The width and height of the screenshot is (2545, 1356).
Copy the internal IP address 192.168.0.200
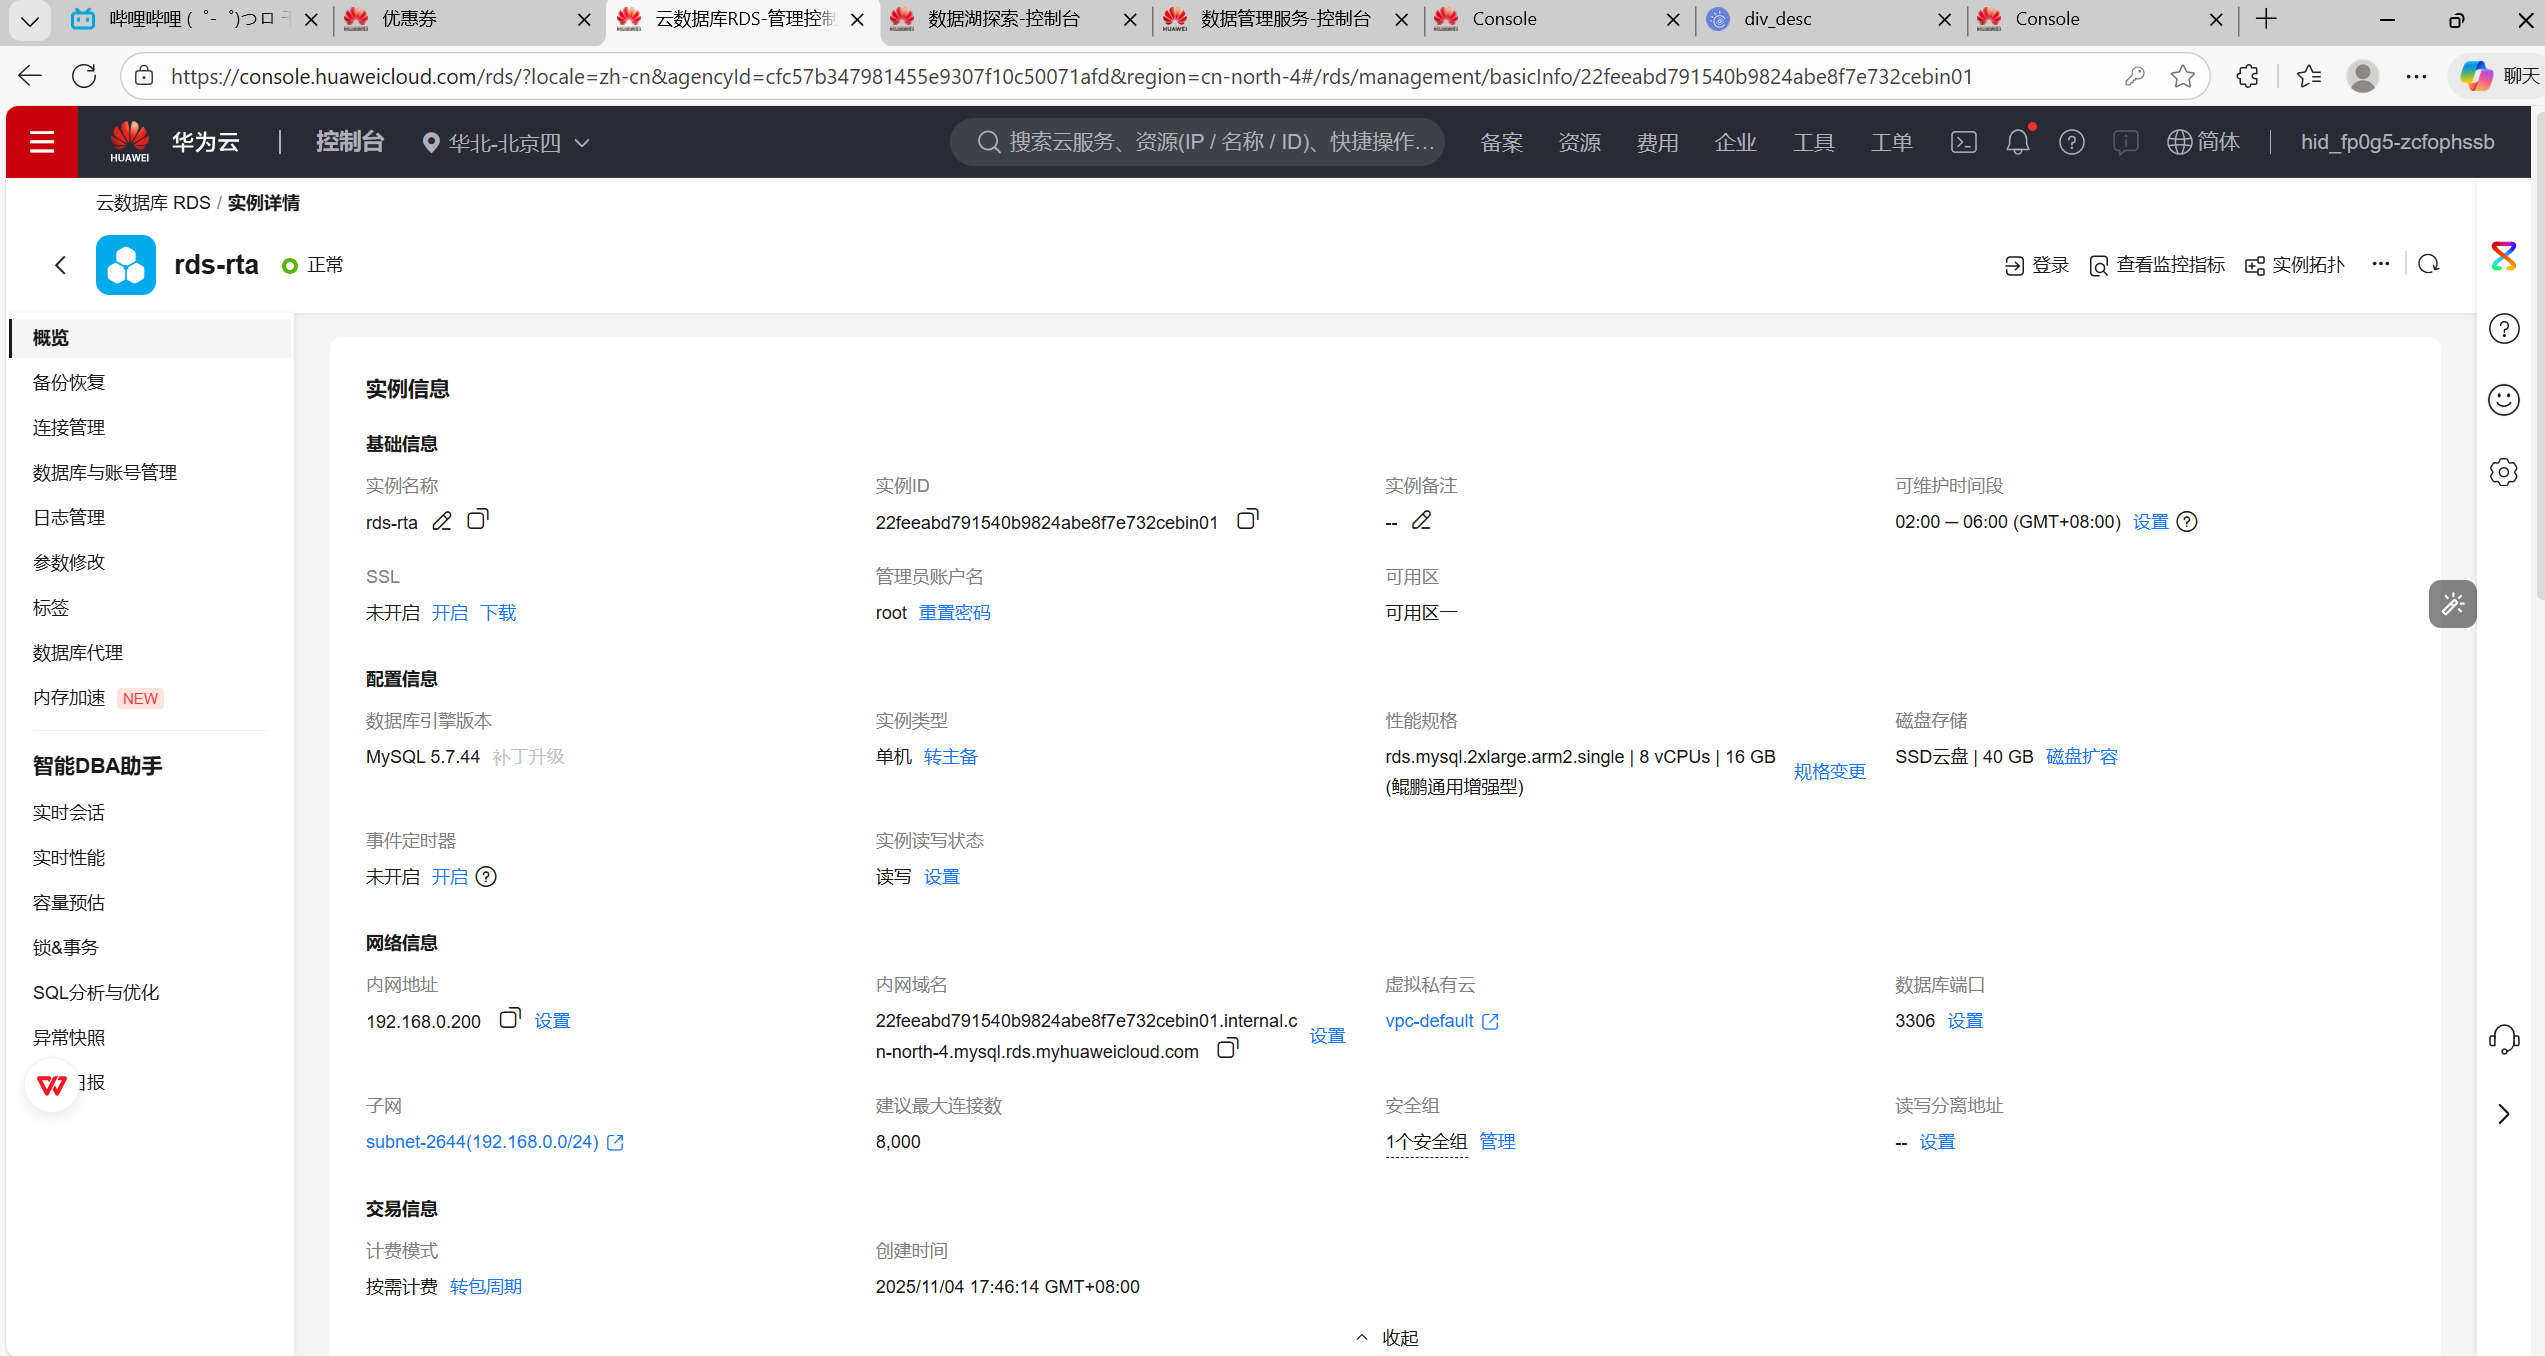point(509,1019)
